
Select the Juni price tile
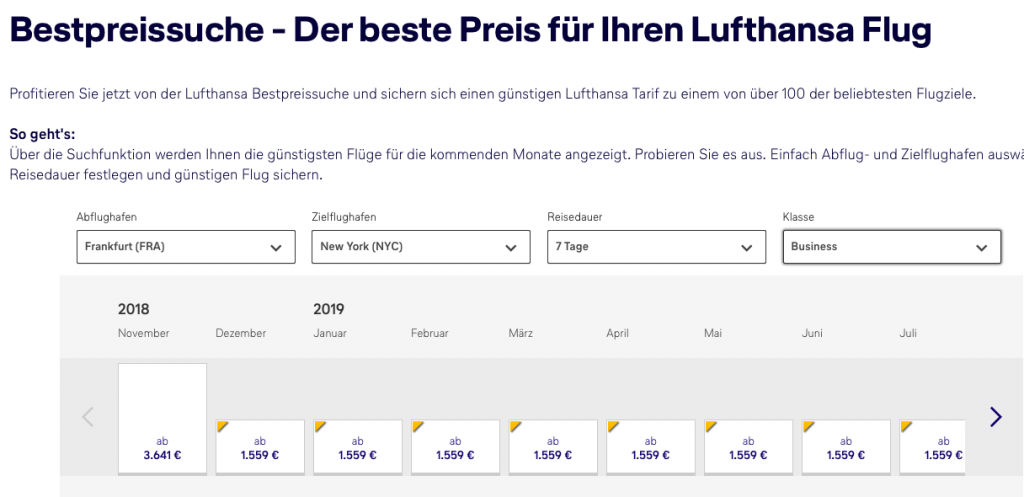[x=846, y=446]
